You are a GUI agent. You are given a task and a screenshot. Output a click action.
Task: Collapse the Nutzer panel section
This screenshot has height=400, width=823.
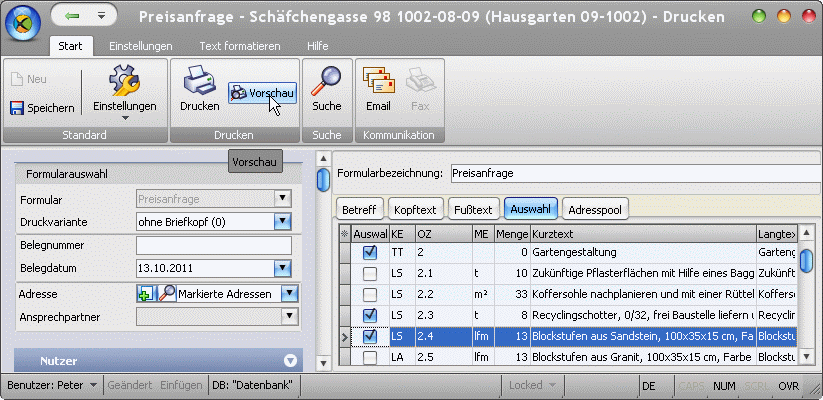click(291, 360)
